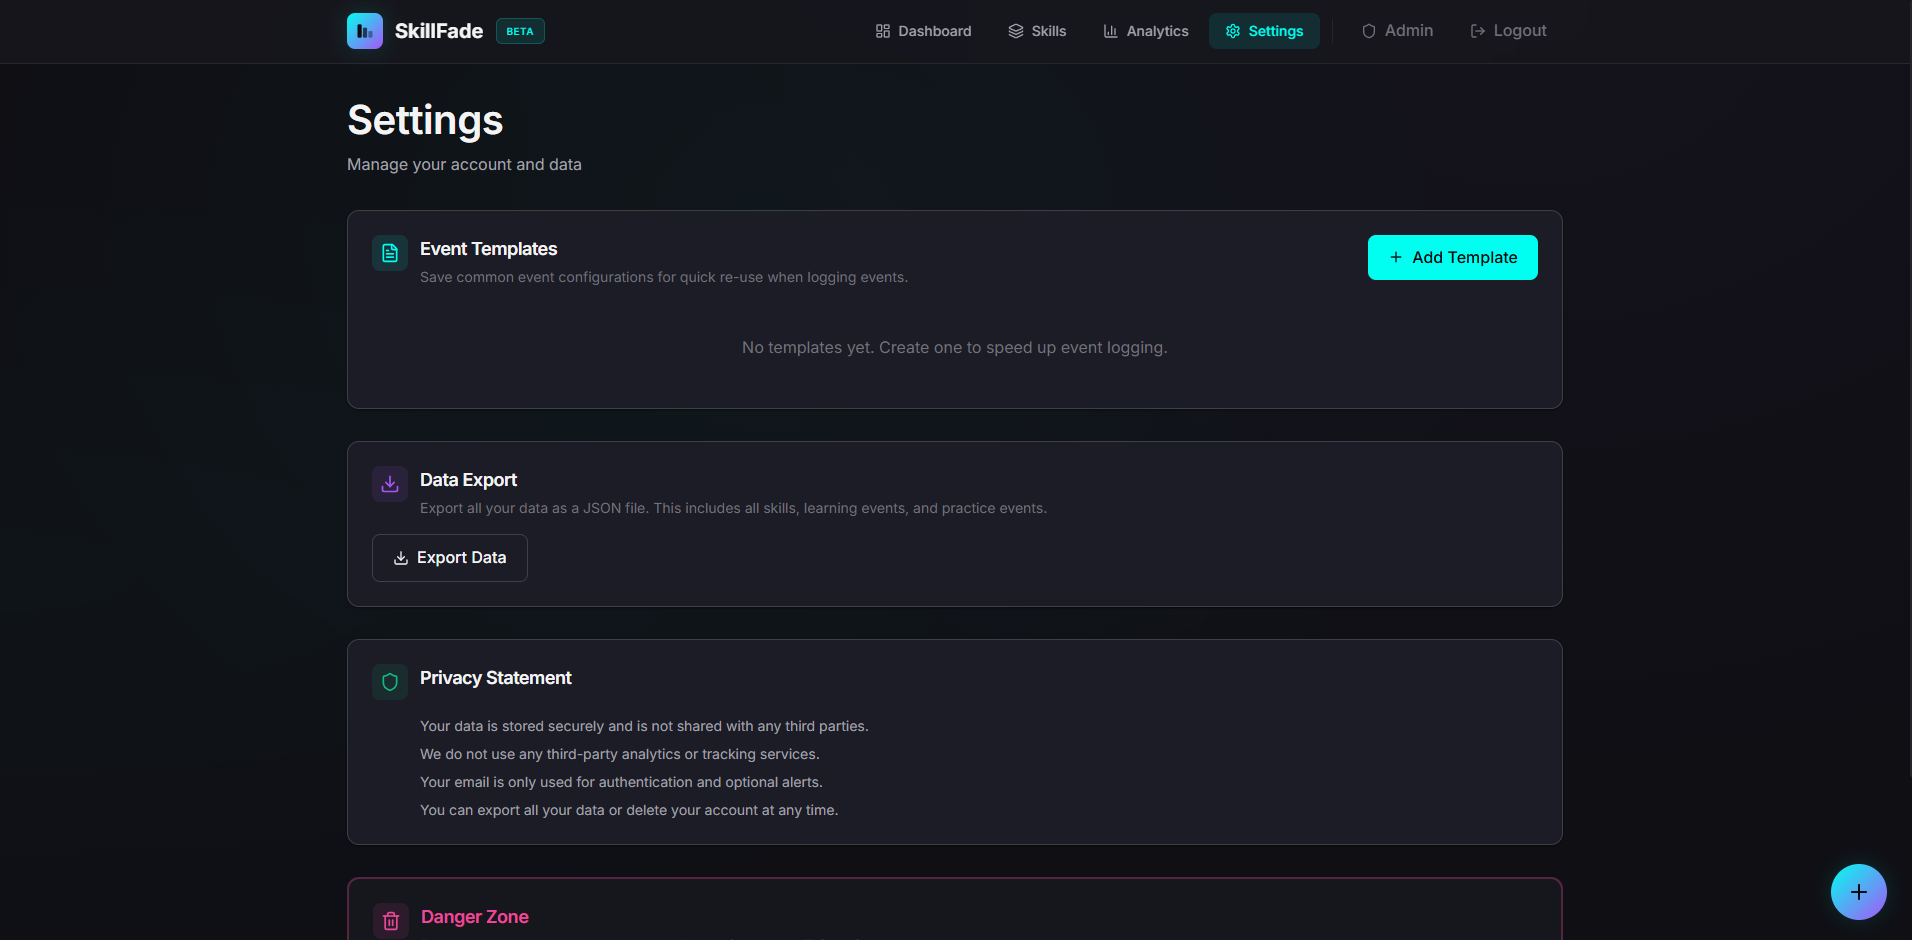The height and width of the screenshot is (940, 1912).
Task: Click the Logout arrow icon
Action: [1477, 31]
